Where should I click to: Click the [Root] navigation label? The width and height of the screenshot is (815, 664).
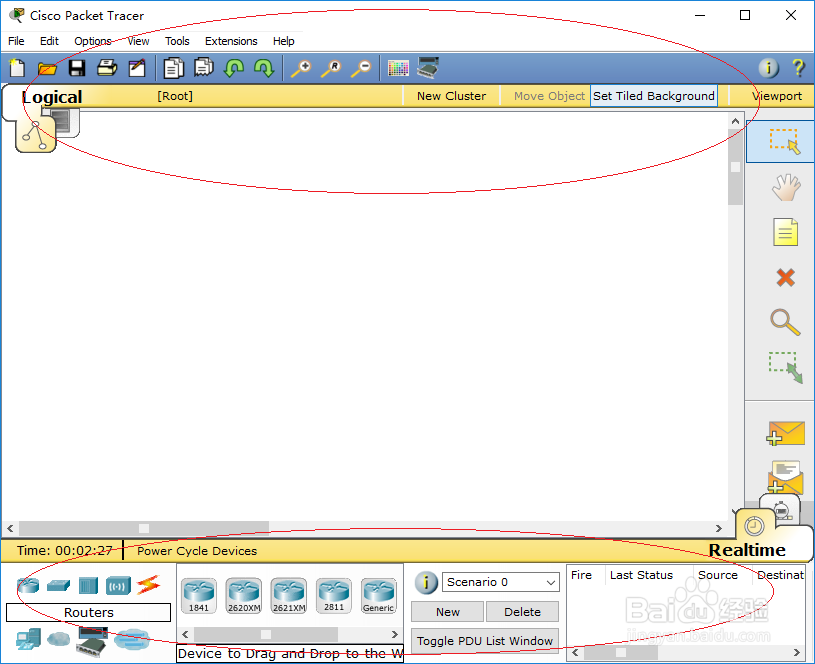pos(175,96)
